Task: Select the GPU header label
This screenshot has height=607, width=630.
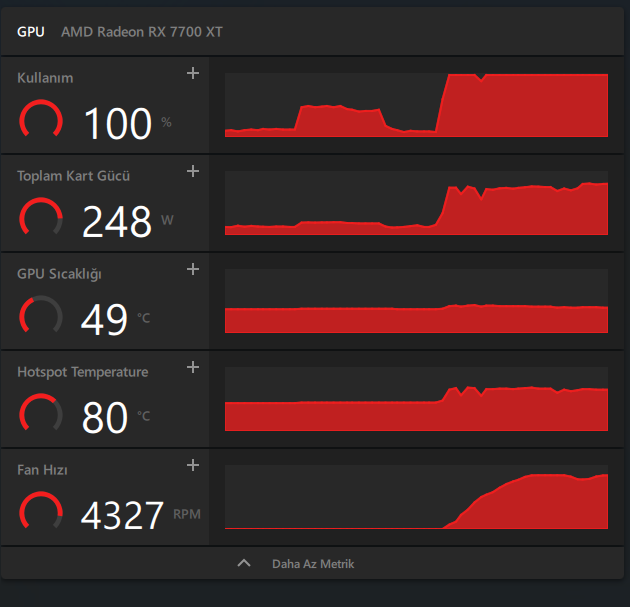Action: (x=31, y=32)
